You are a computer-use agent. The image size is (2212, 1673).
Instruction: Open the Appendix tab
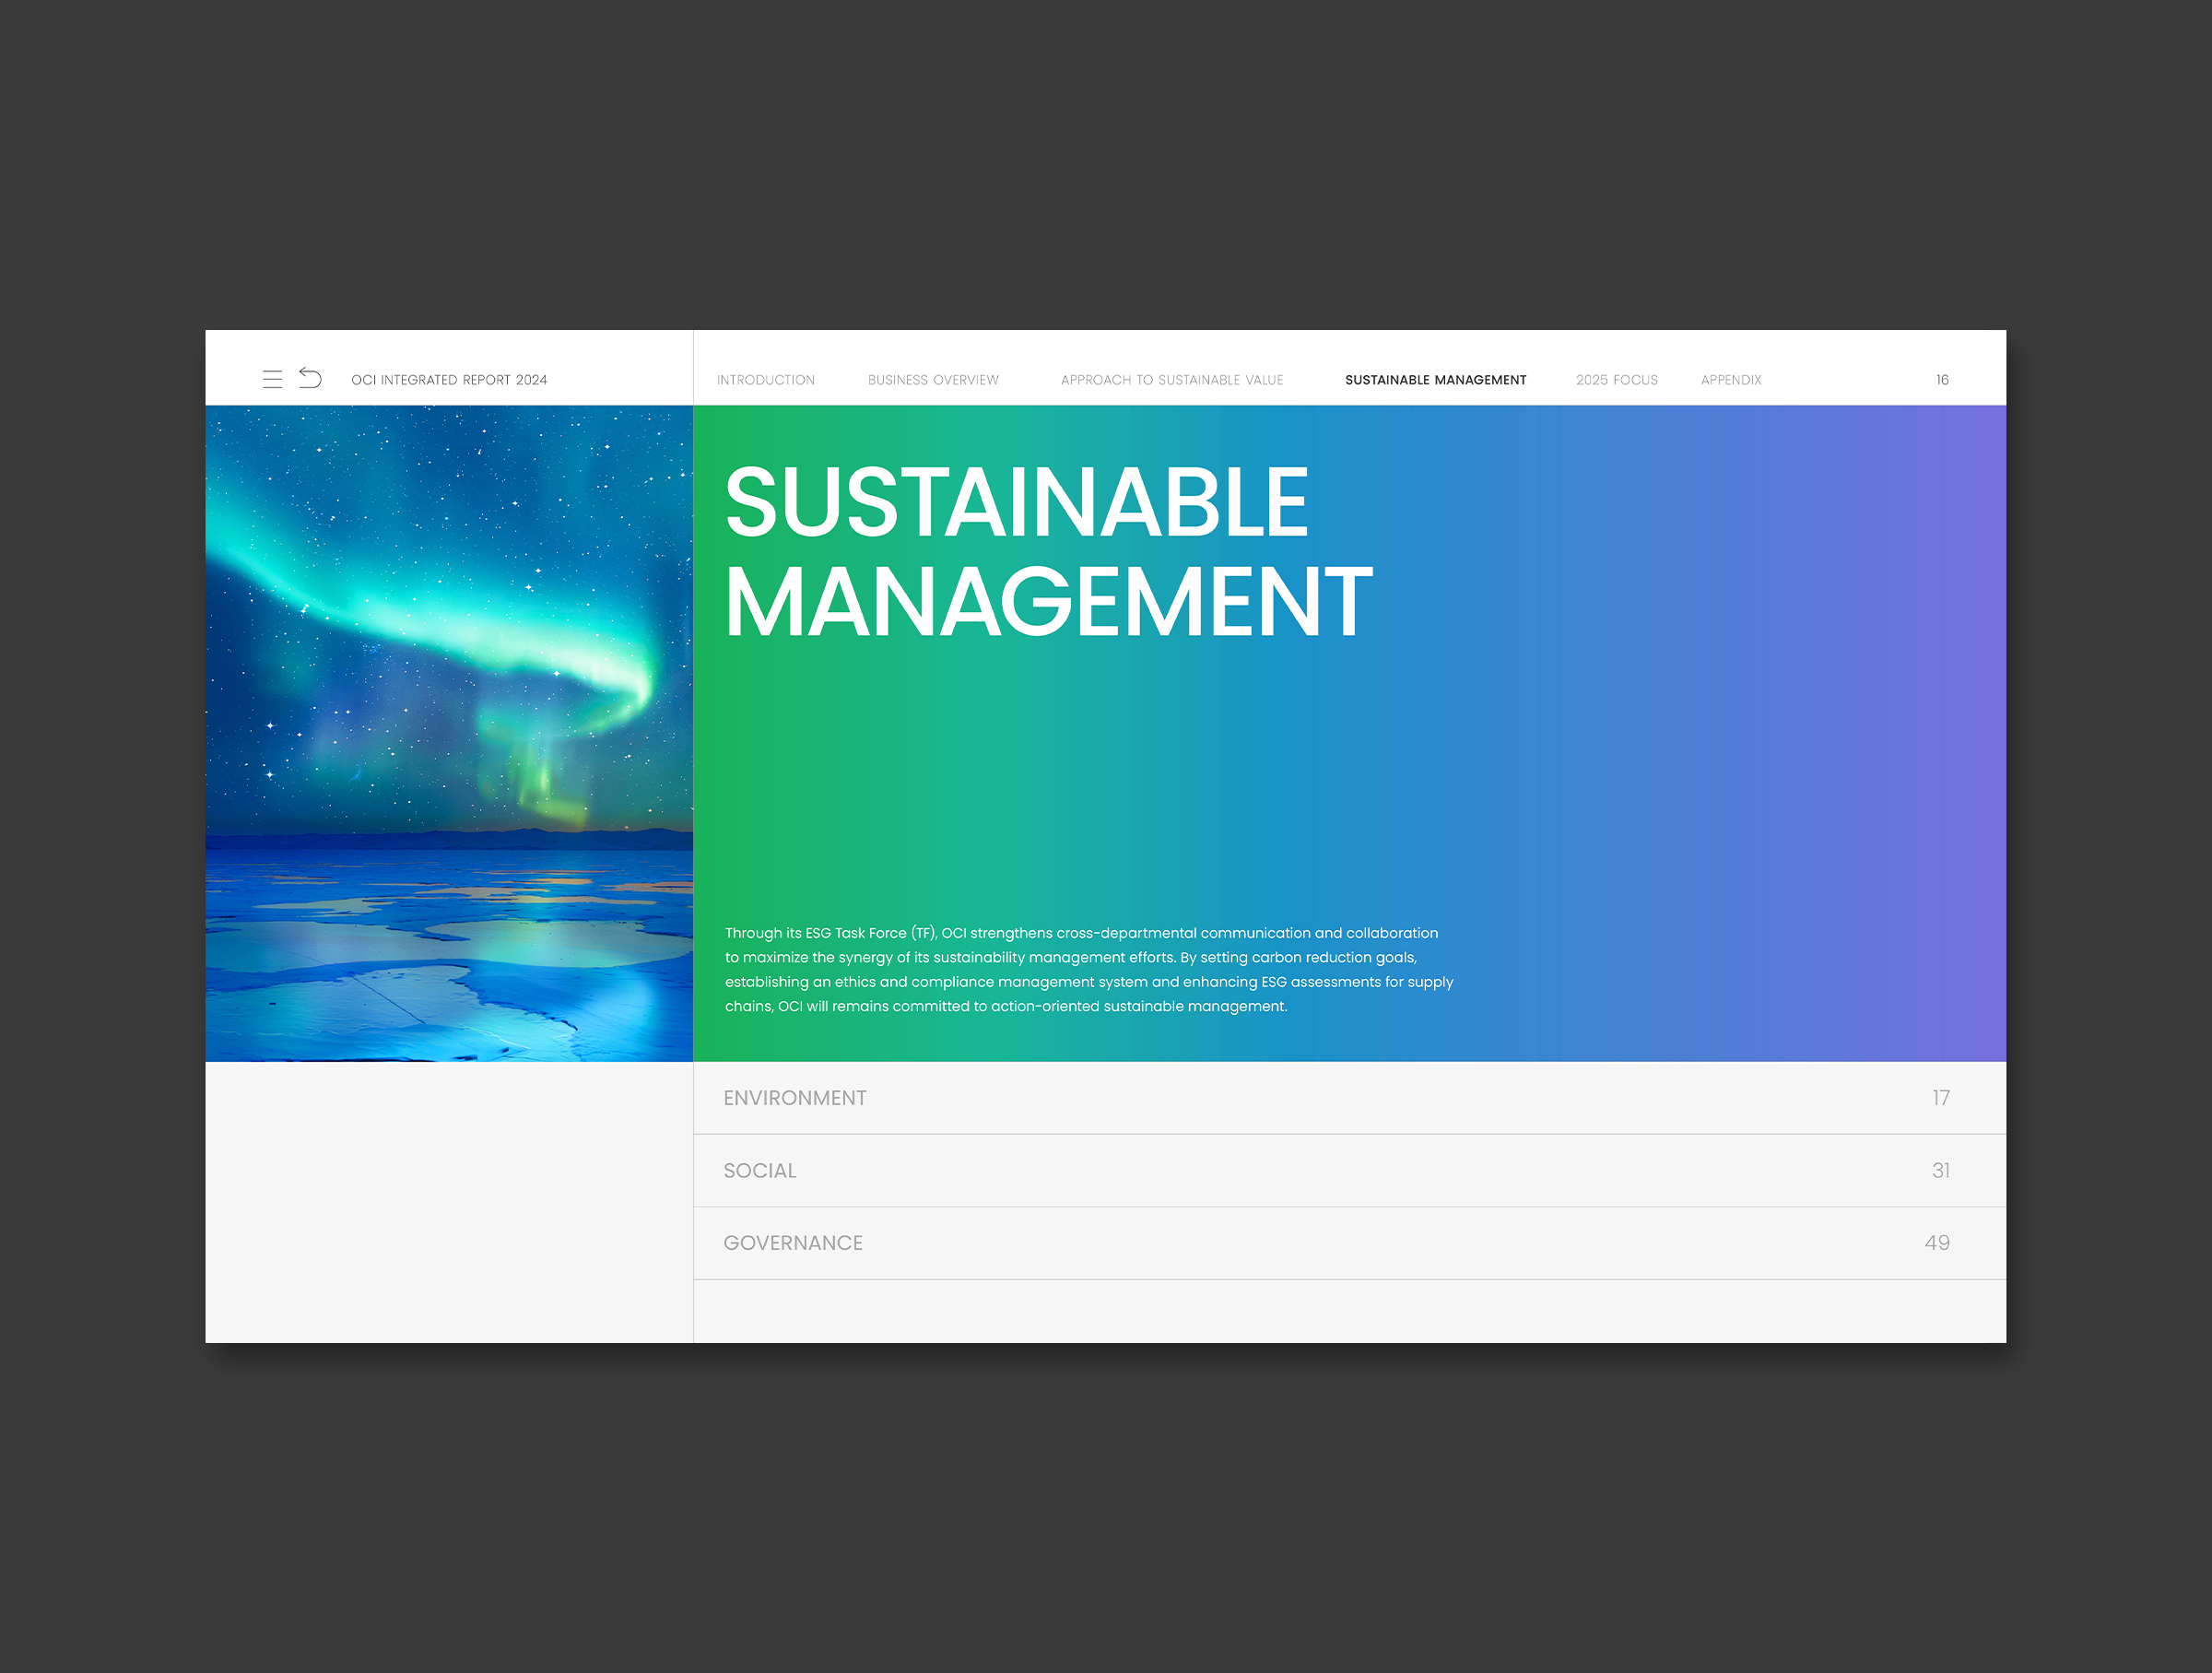pos(1731,380)
